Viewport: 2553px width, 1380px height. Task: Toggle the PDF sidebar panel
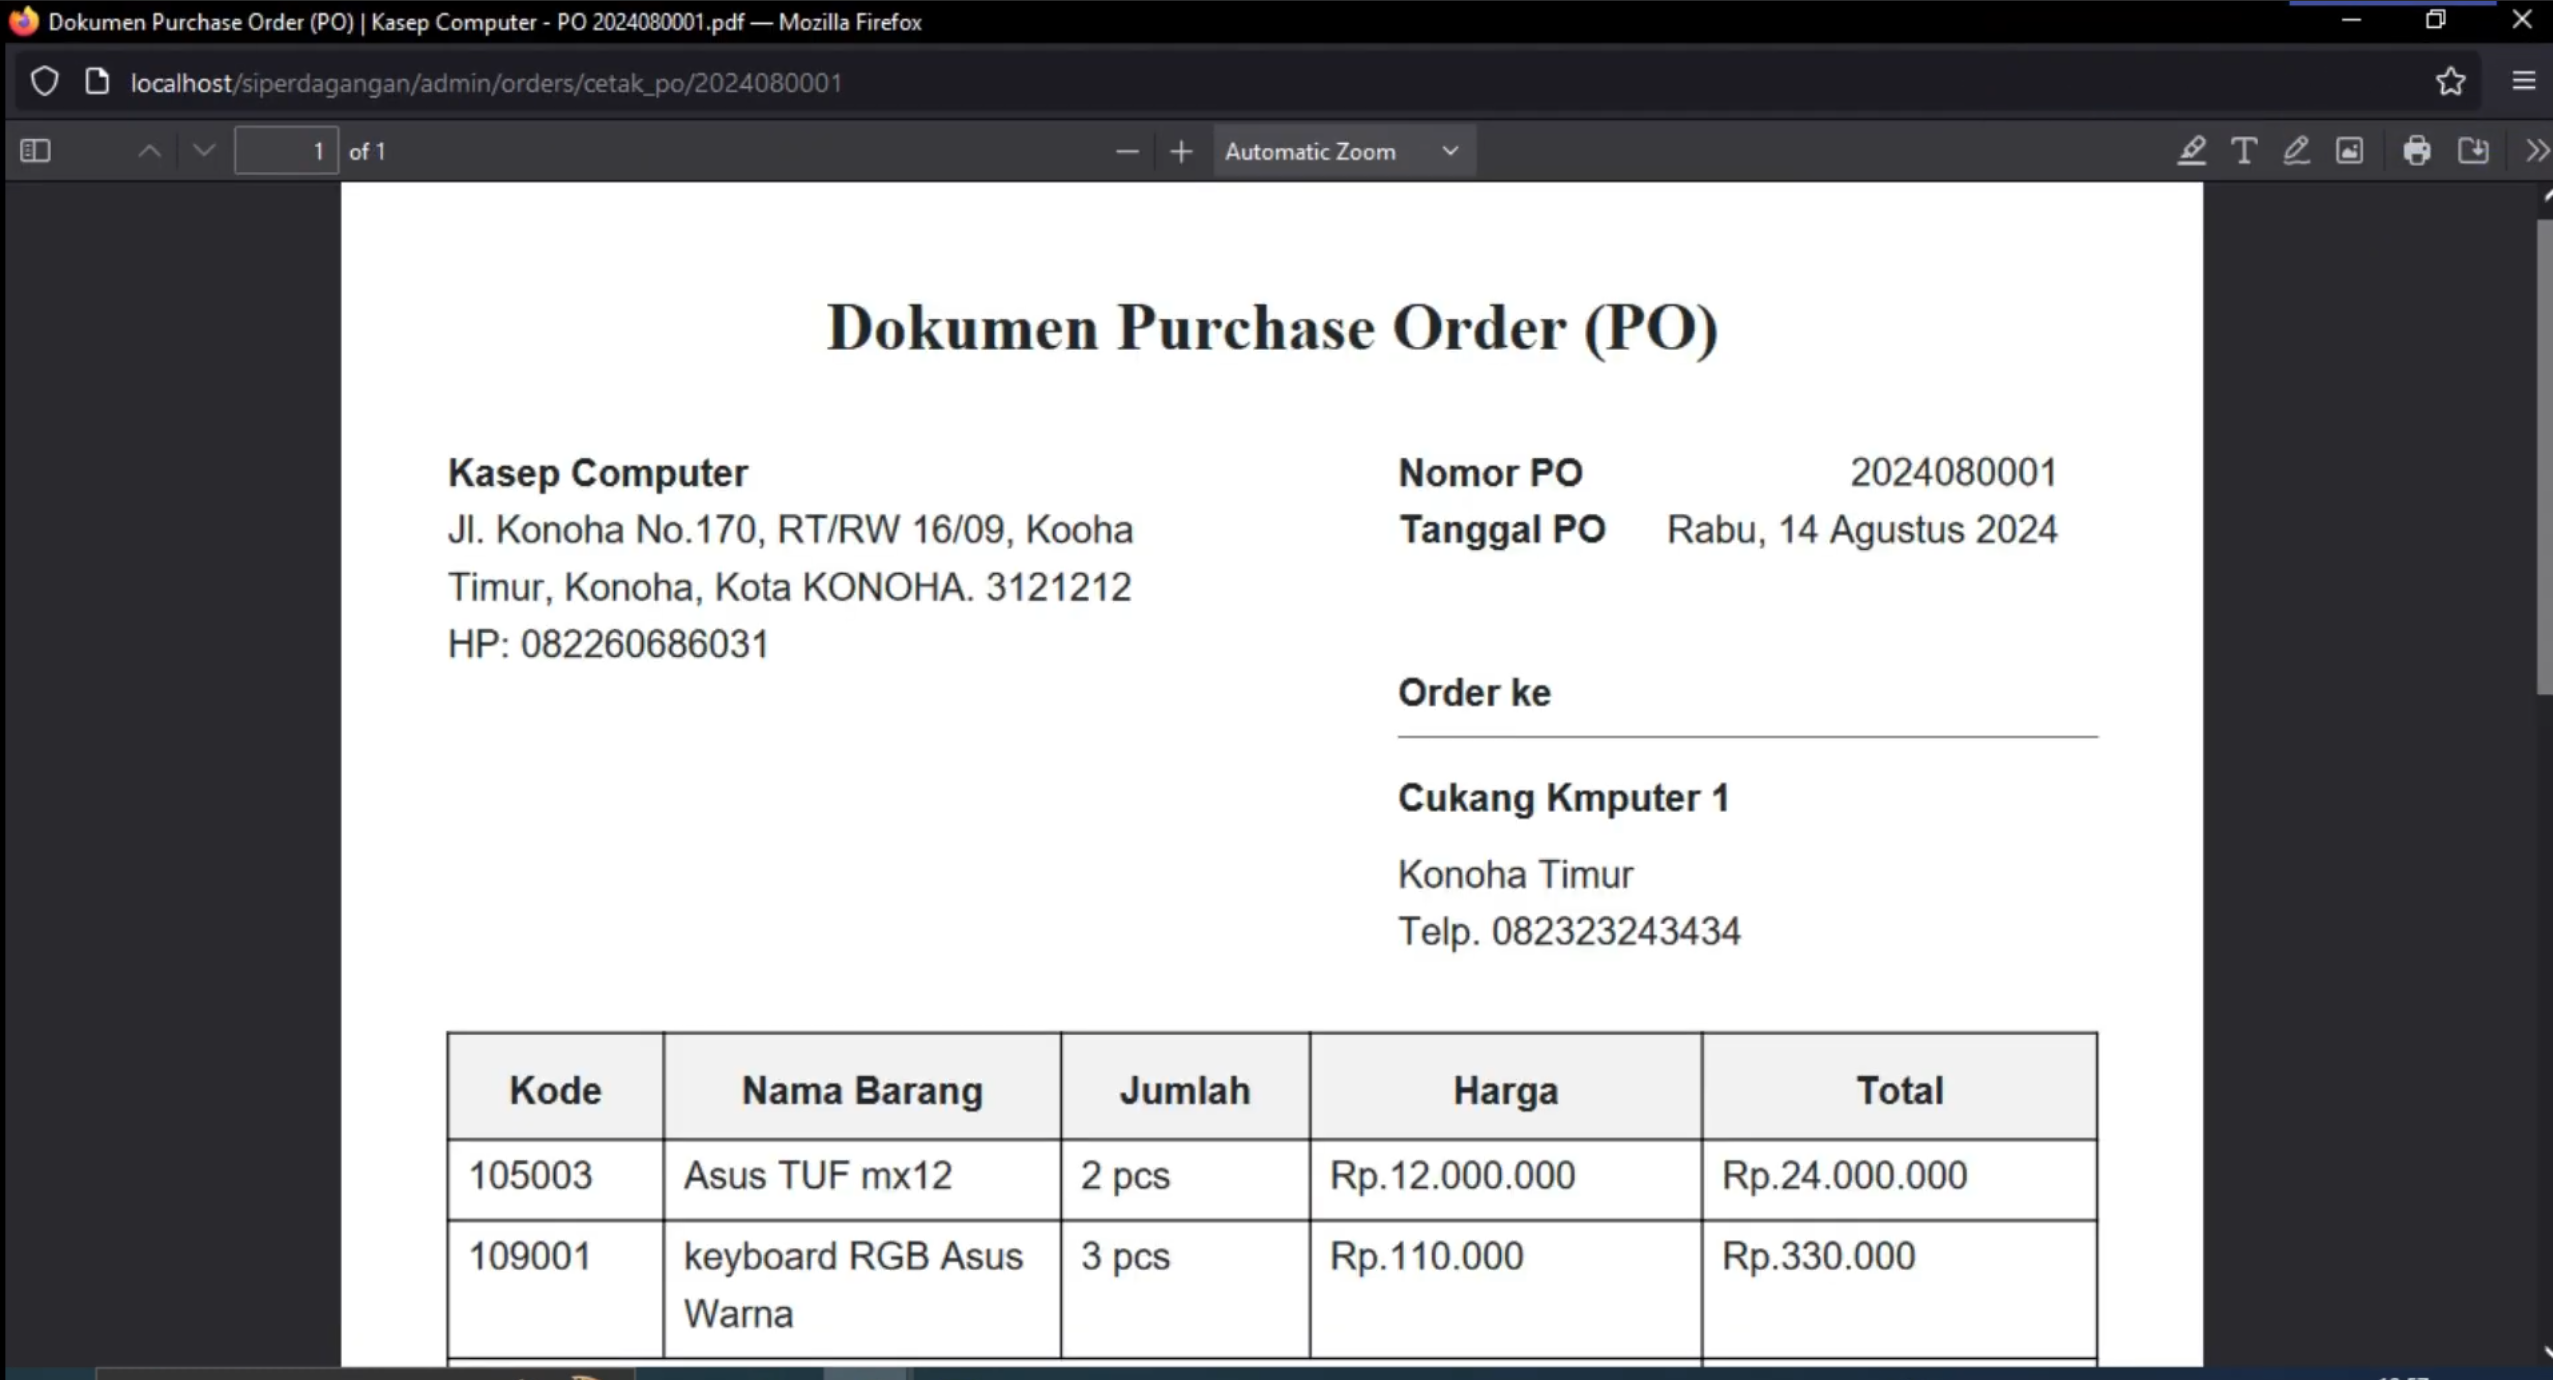(x=35, y=151)
